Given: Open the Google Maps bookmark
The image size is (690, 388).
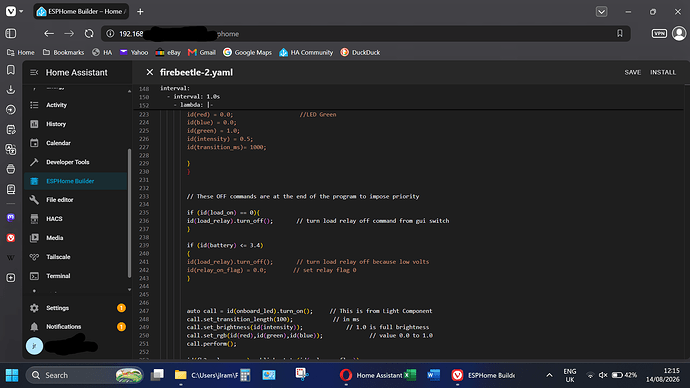Looking at the screenshot, I should tap(247, 52).
